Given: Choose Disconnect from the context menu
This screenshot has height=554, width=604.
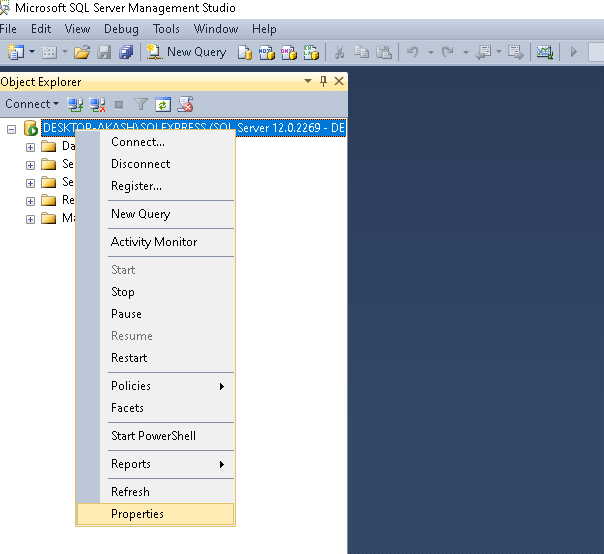Looking at the screenshot, I should click(x=155, y=164).
